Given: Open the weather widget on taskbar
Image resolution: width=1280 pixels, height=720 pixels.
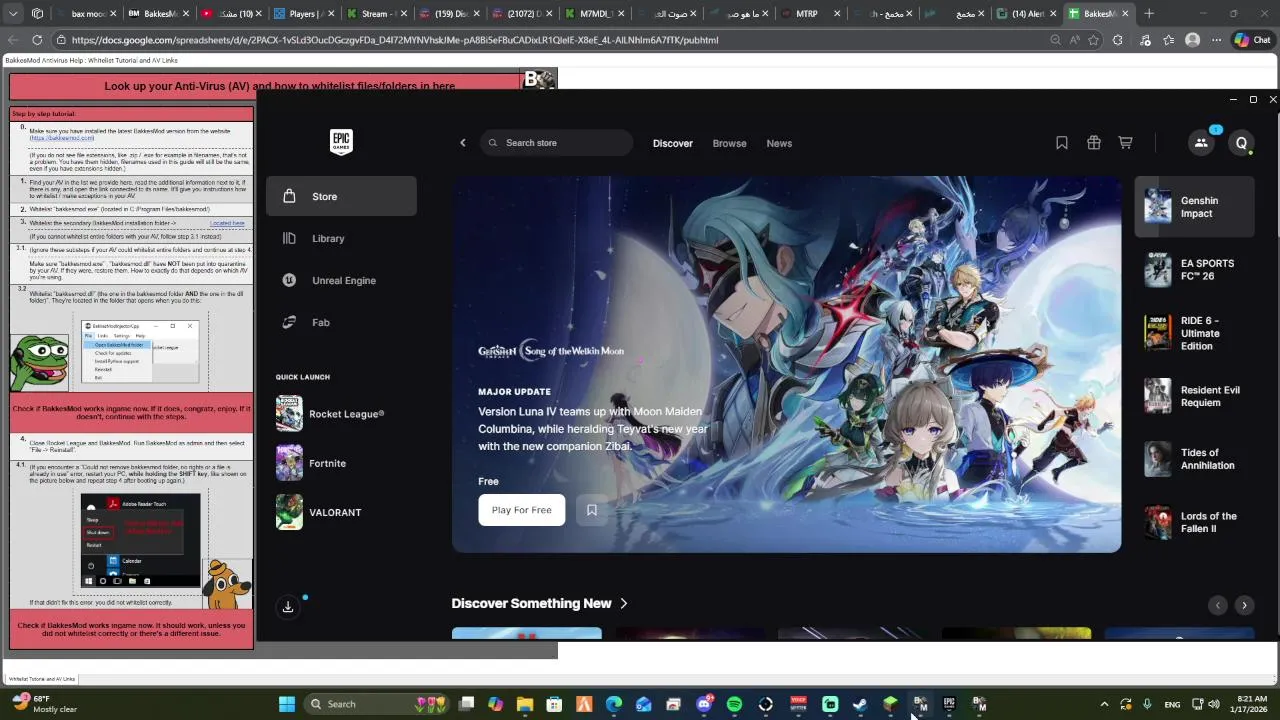Looking at the screenshot, I should click(44, 704).
